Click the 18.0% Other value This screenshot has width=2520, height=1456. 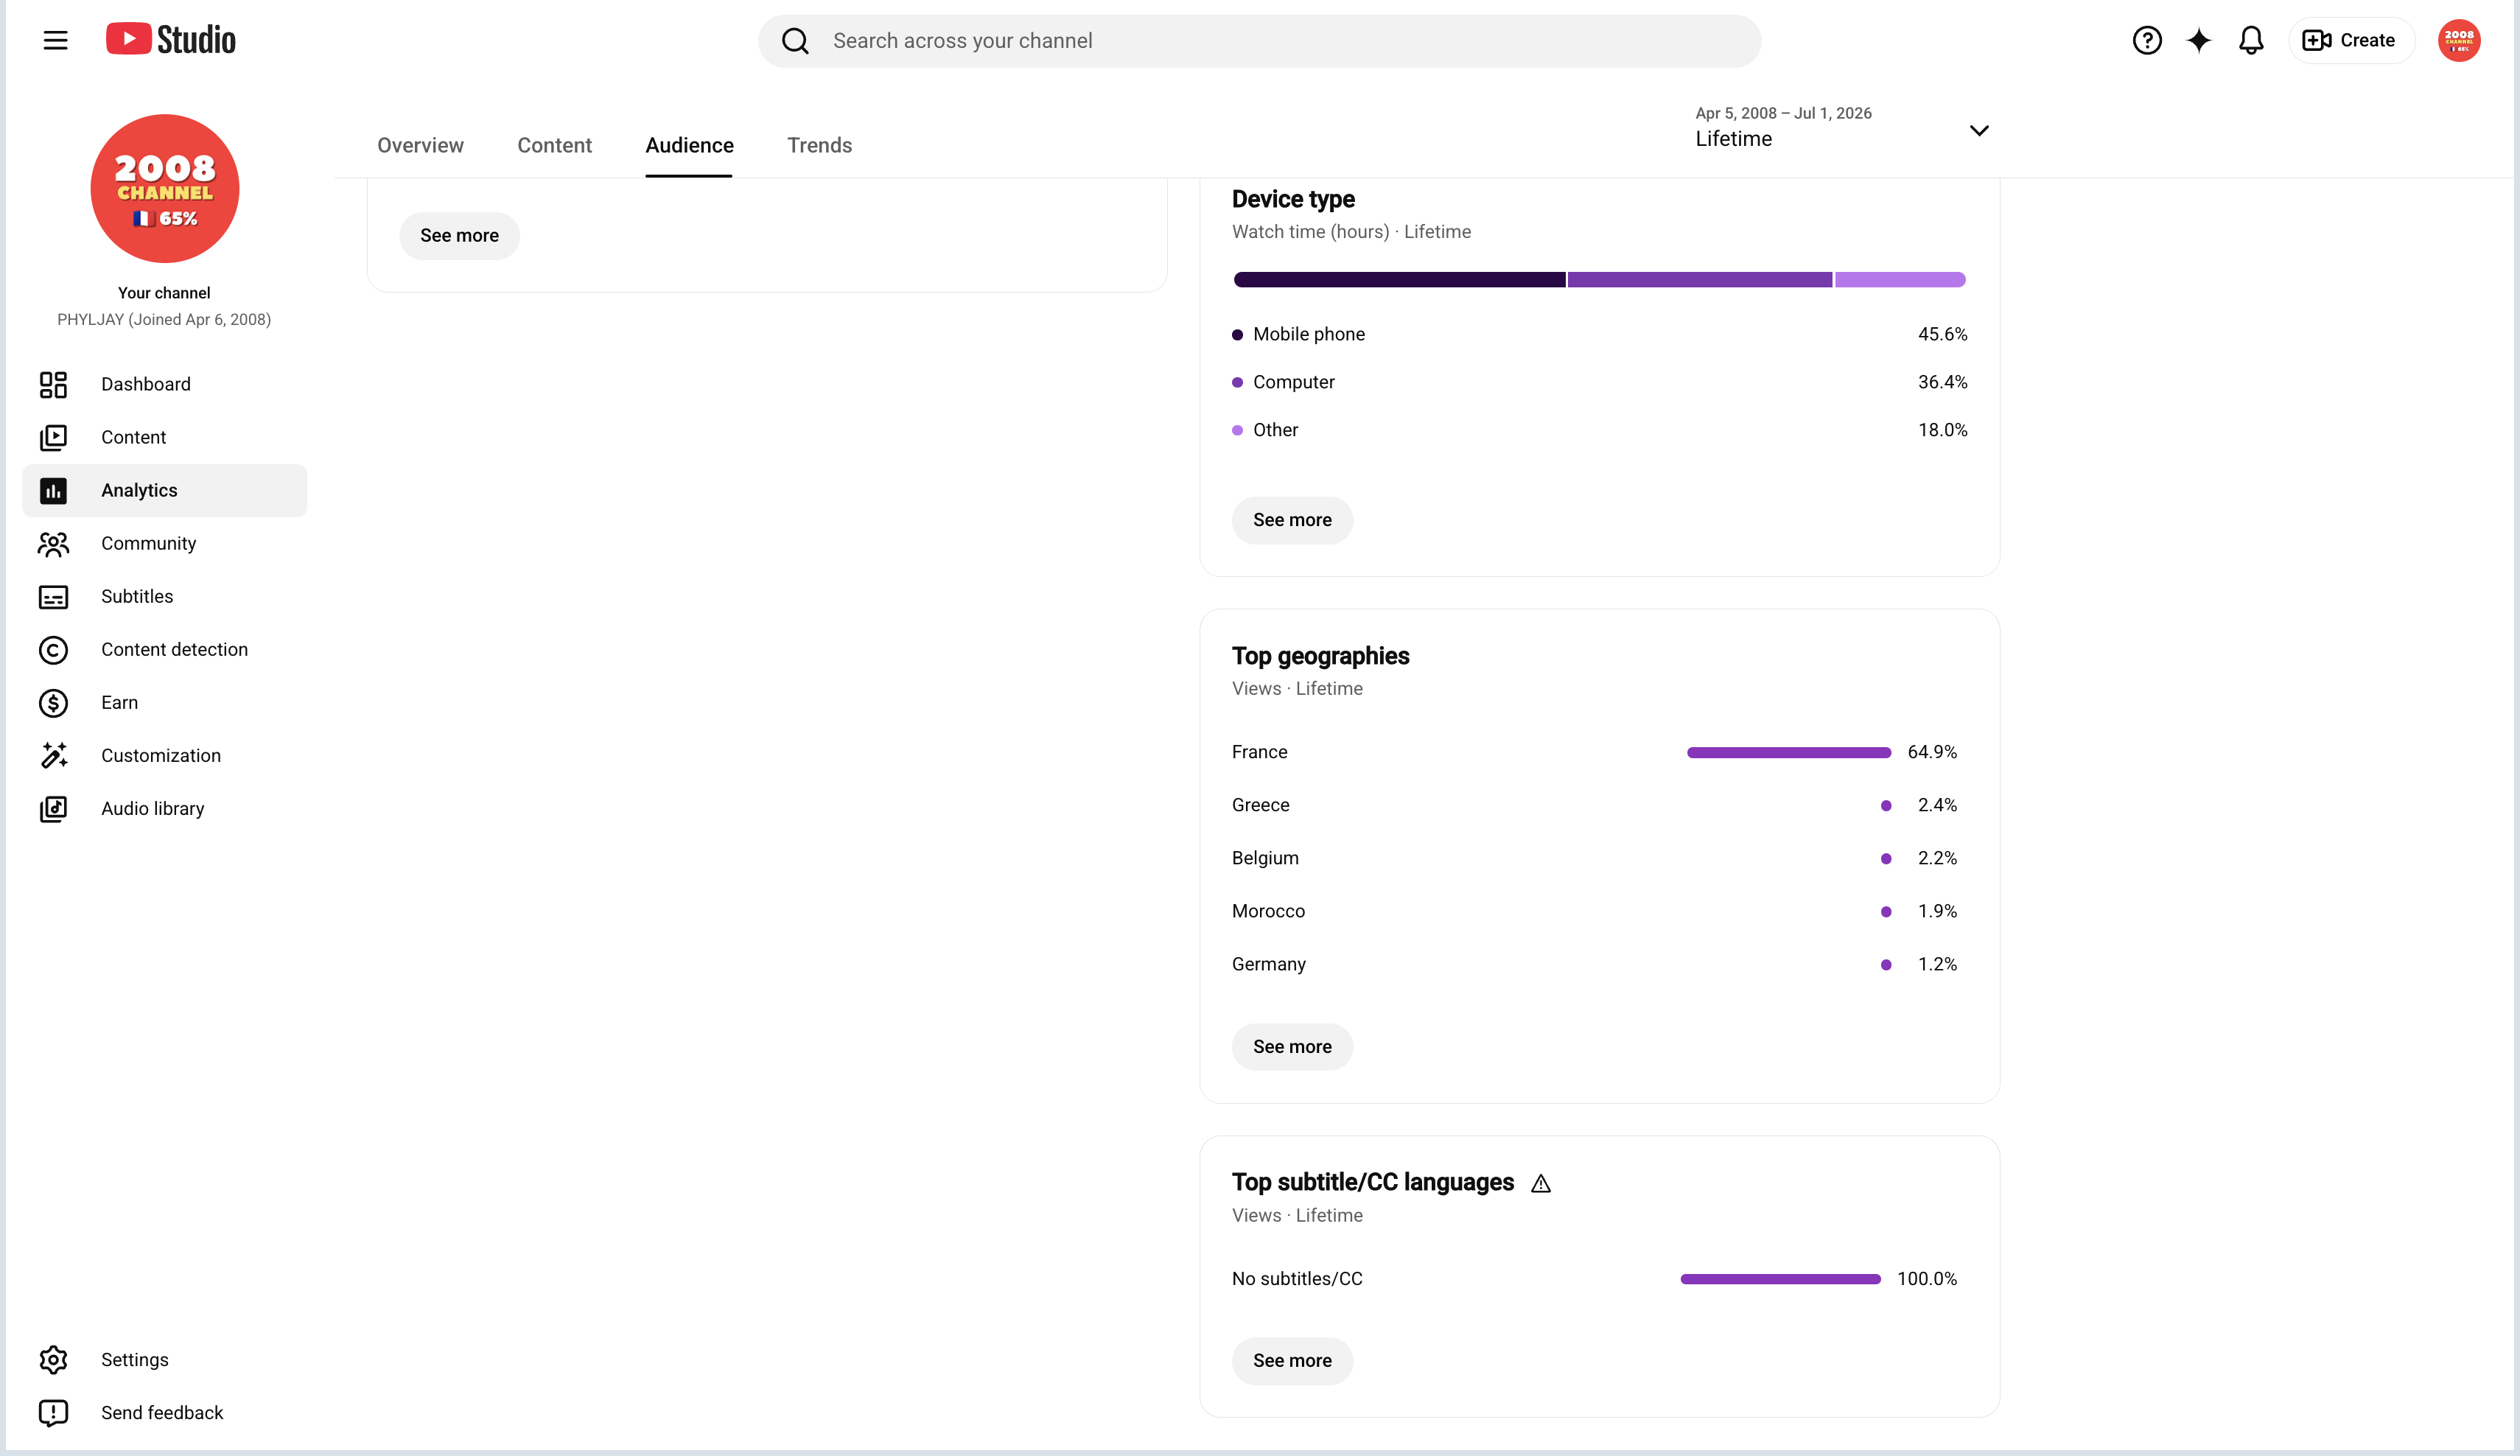click(1942, 430)
